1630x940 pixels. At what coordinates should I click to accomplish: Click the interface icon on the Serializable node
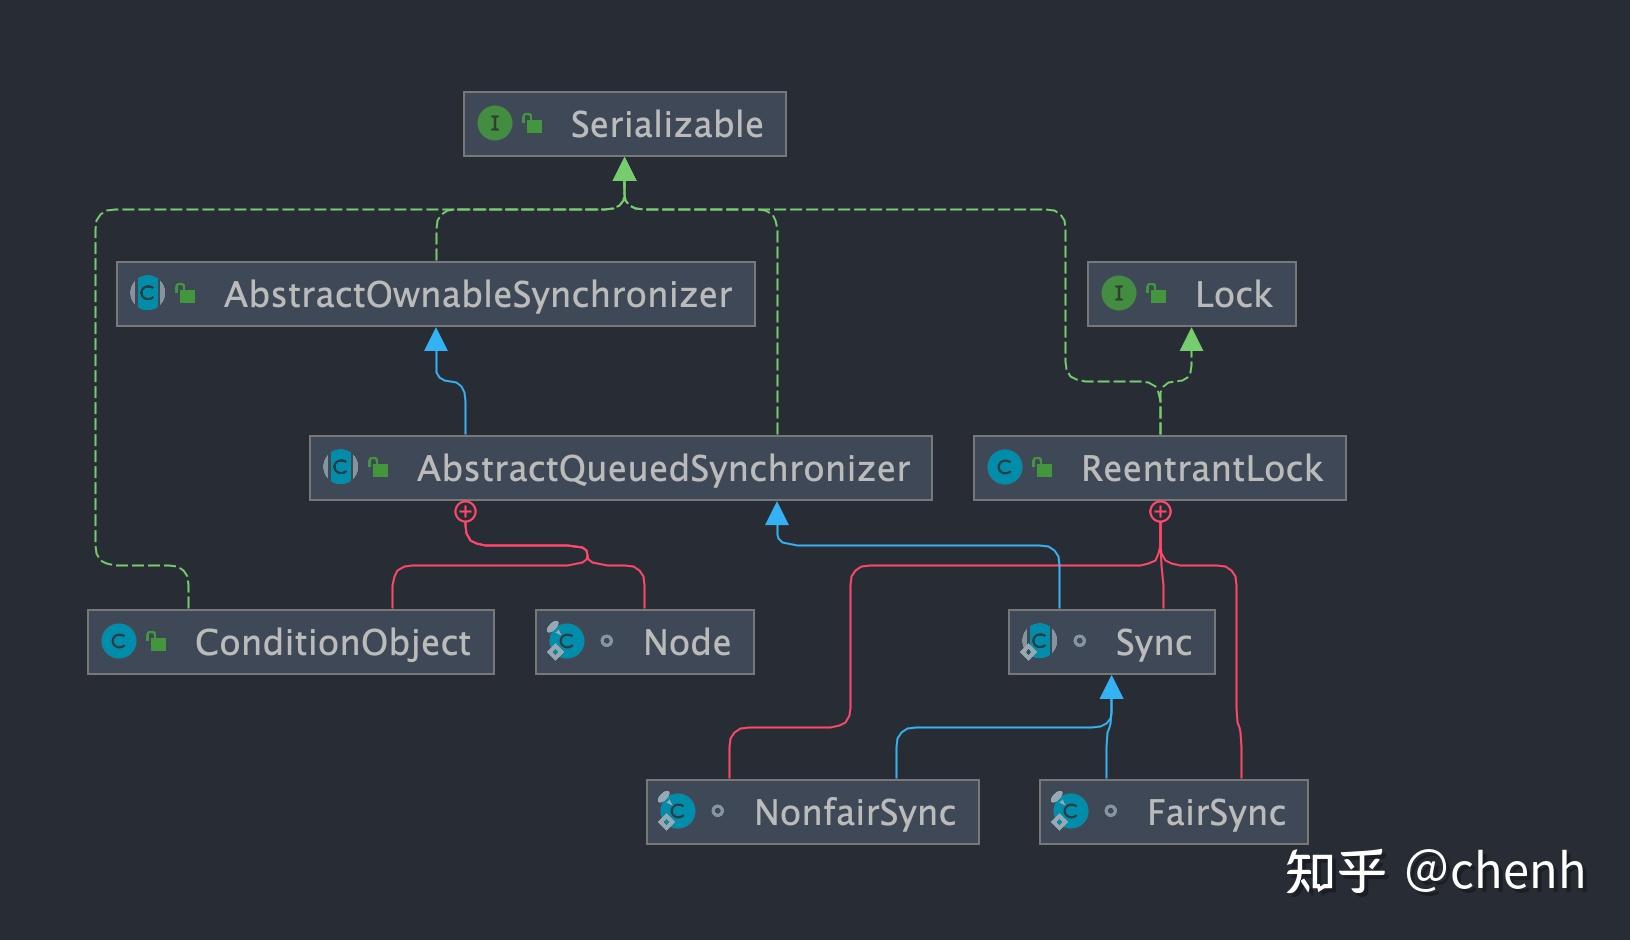click(494, 124)
